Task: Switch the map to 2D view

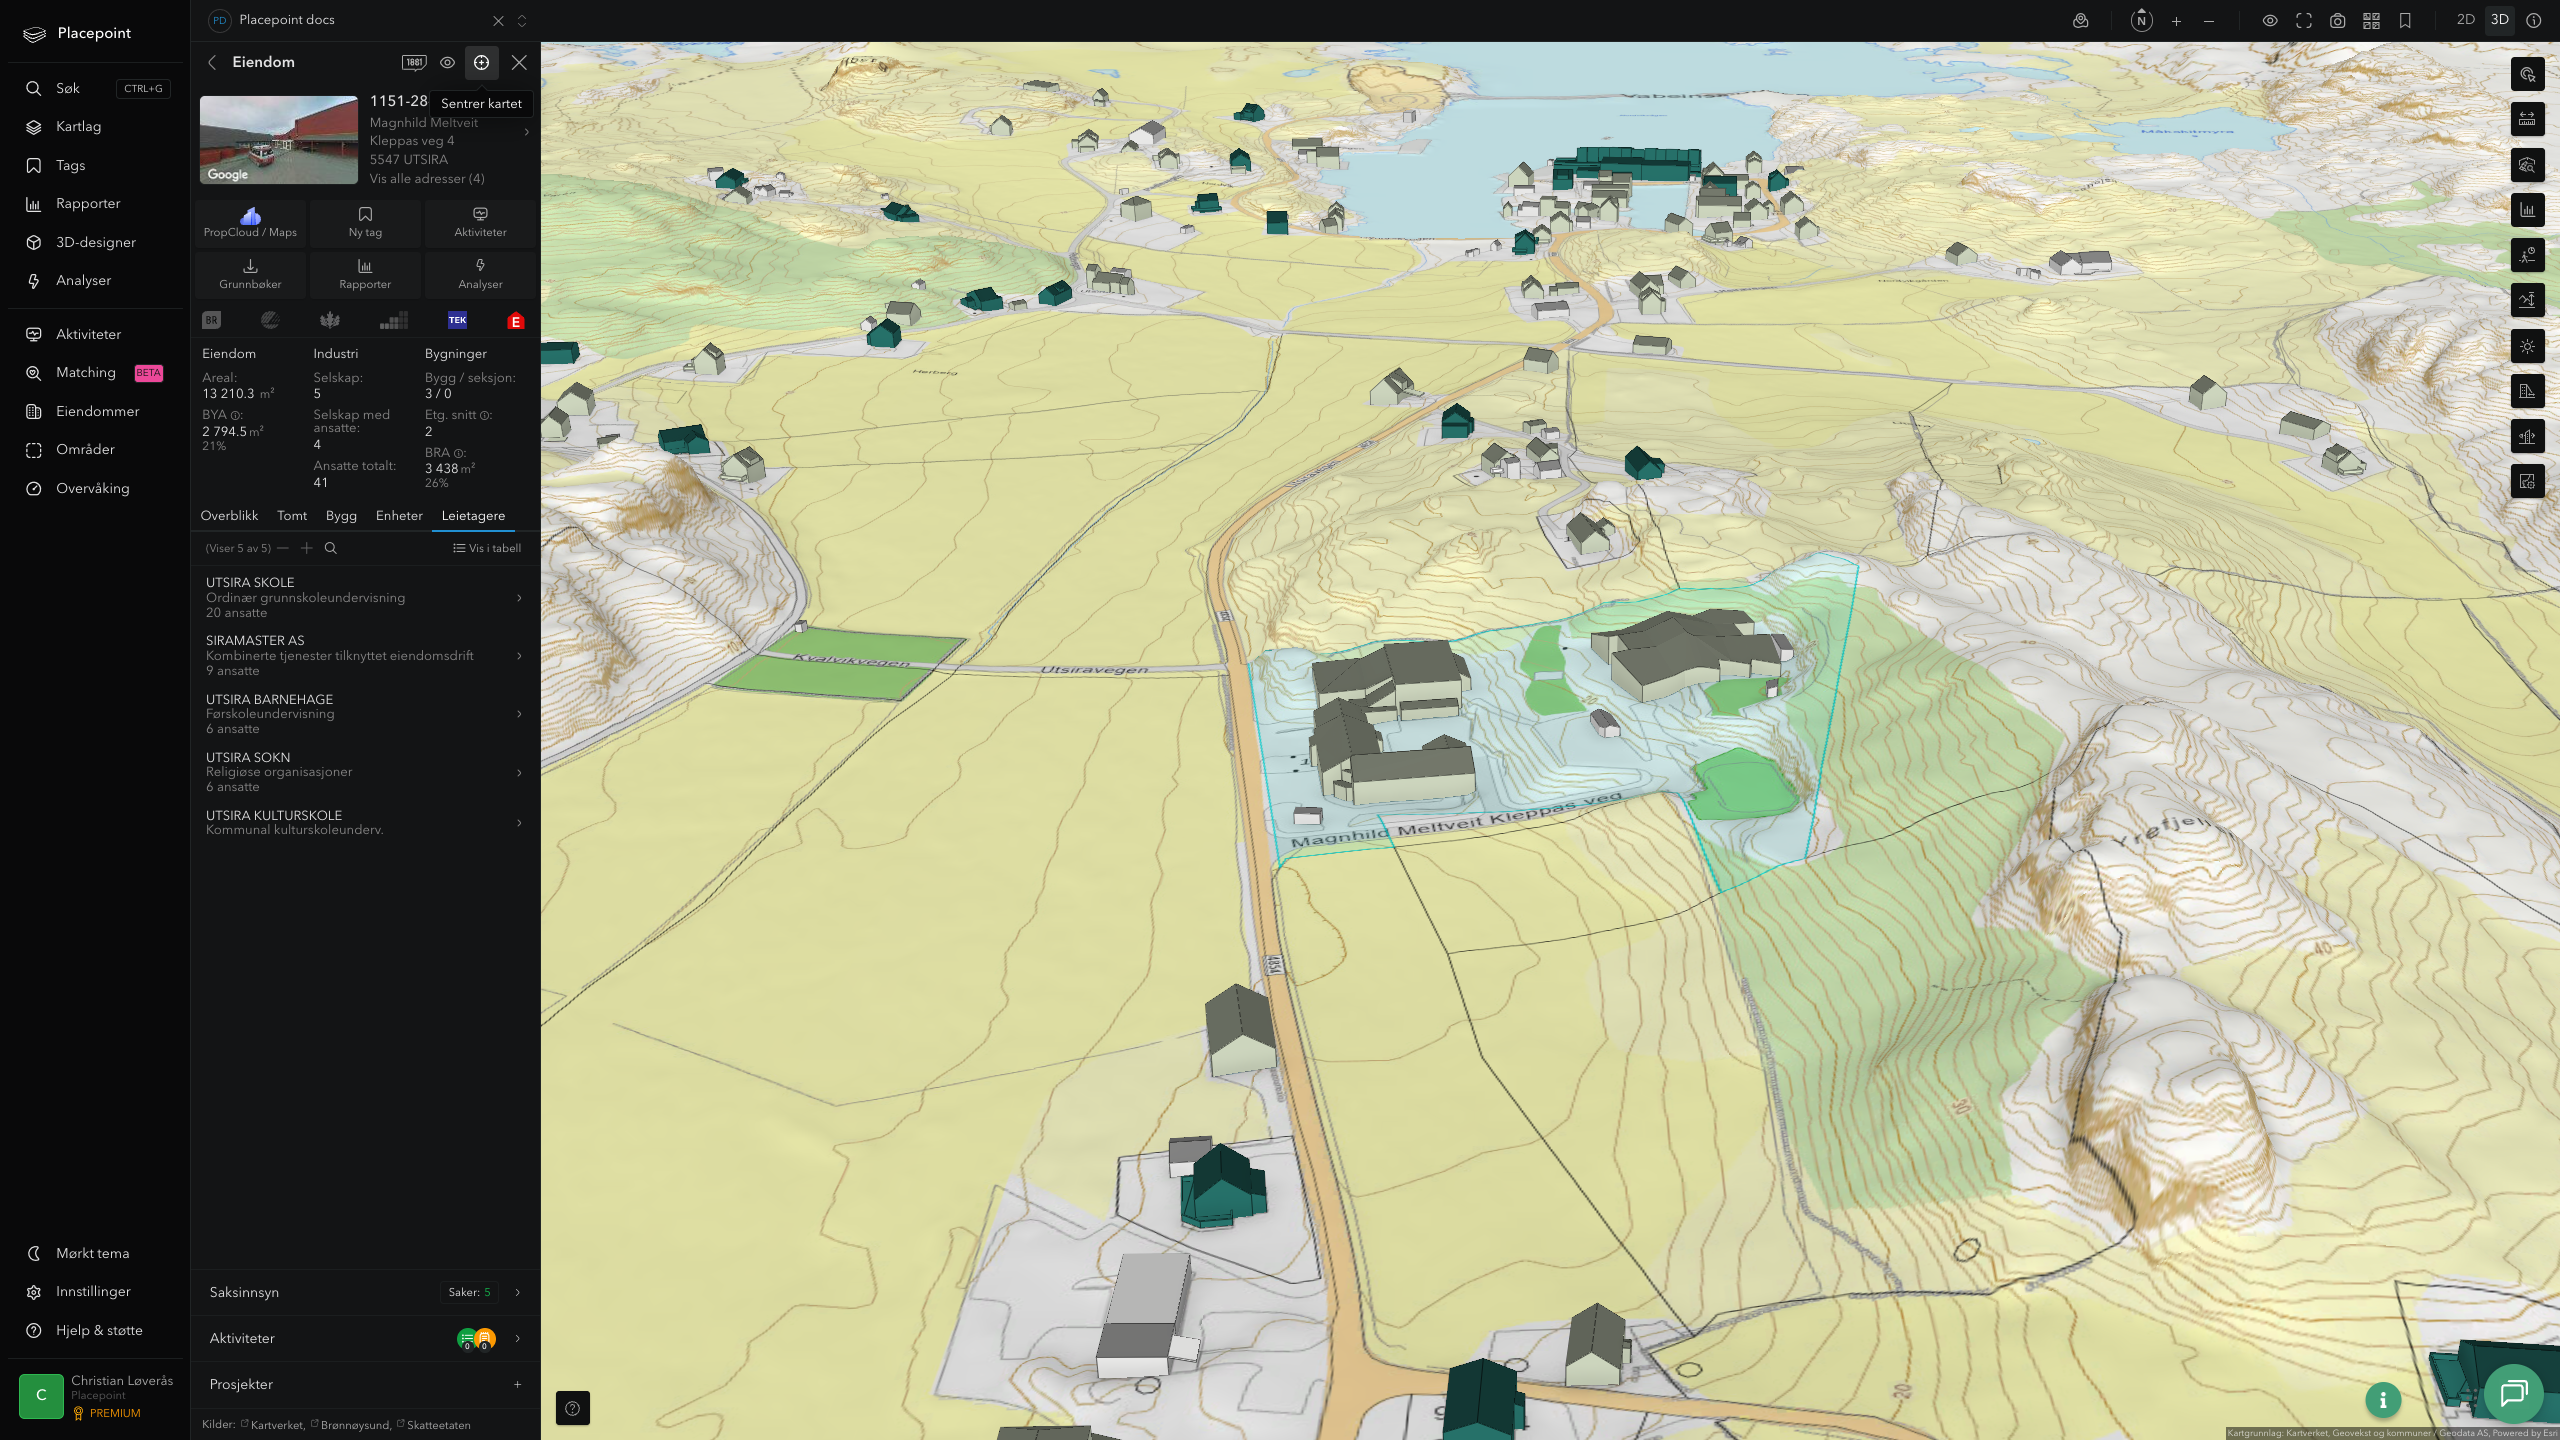Action: point(2465,20)
